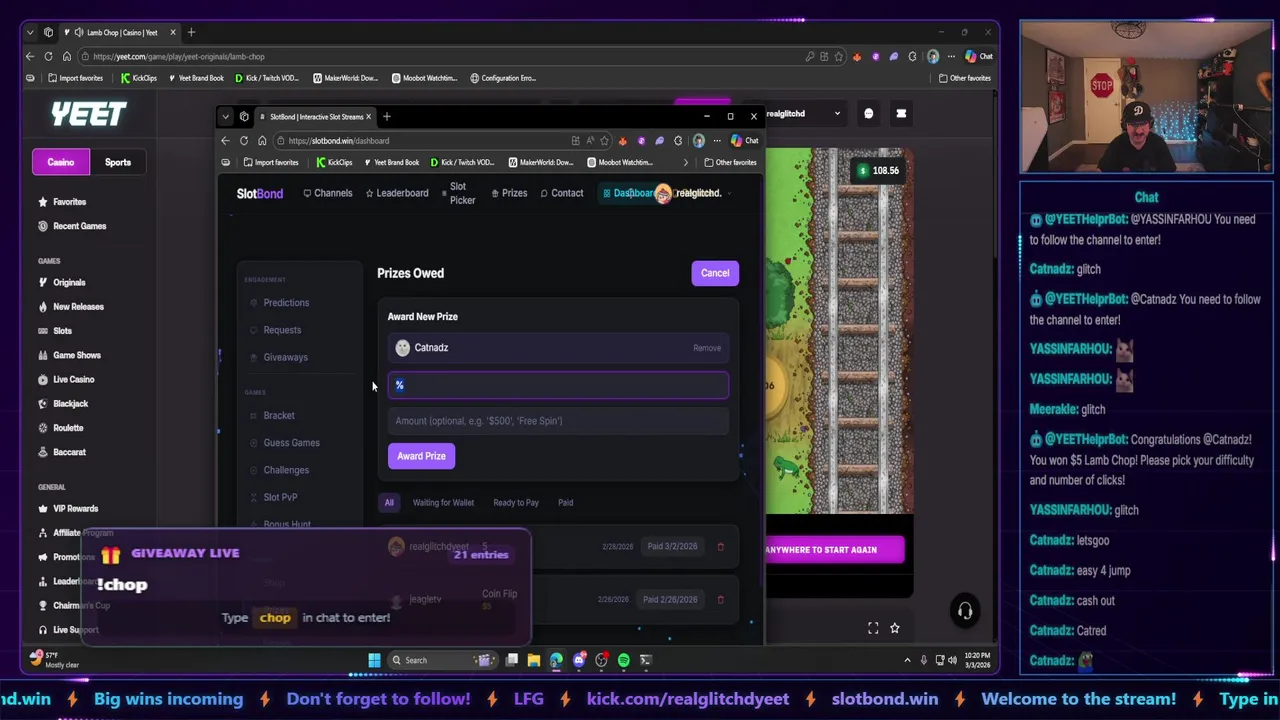
Task: Open Spotify from the taskbar
Action: pyautogui.click(x=623, y=660)
